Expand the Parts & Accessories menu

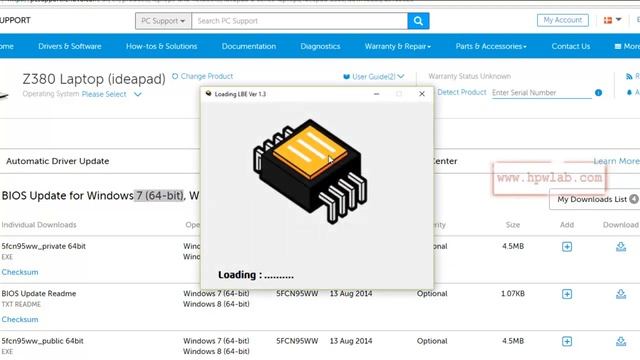pos(491,46)
